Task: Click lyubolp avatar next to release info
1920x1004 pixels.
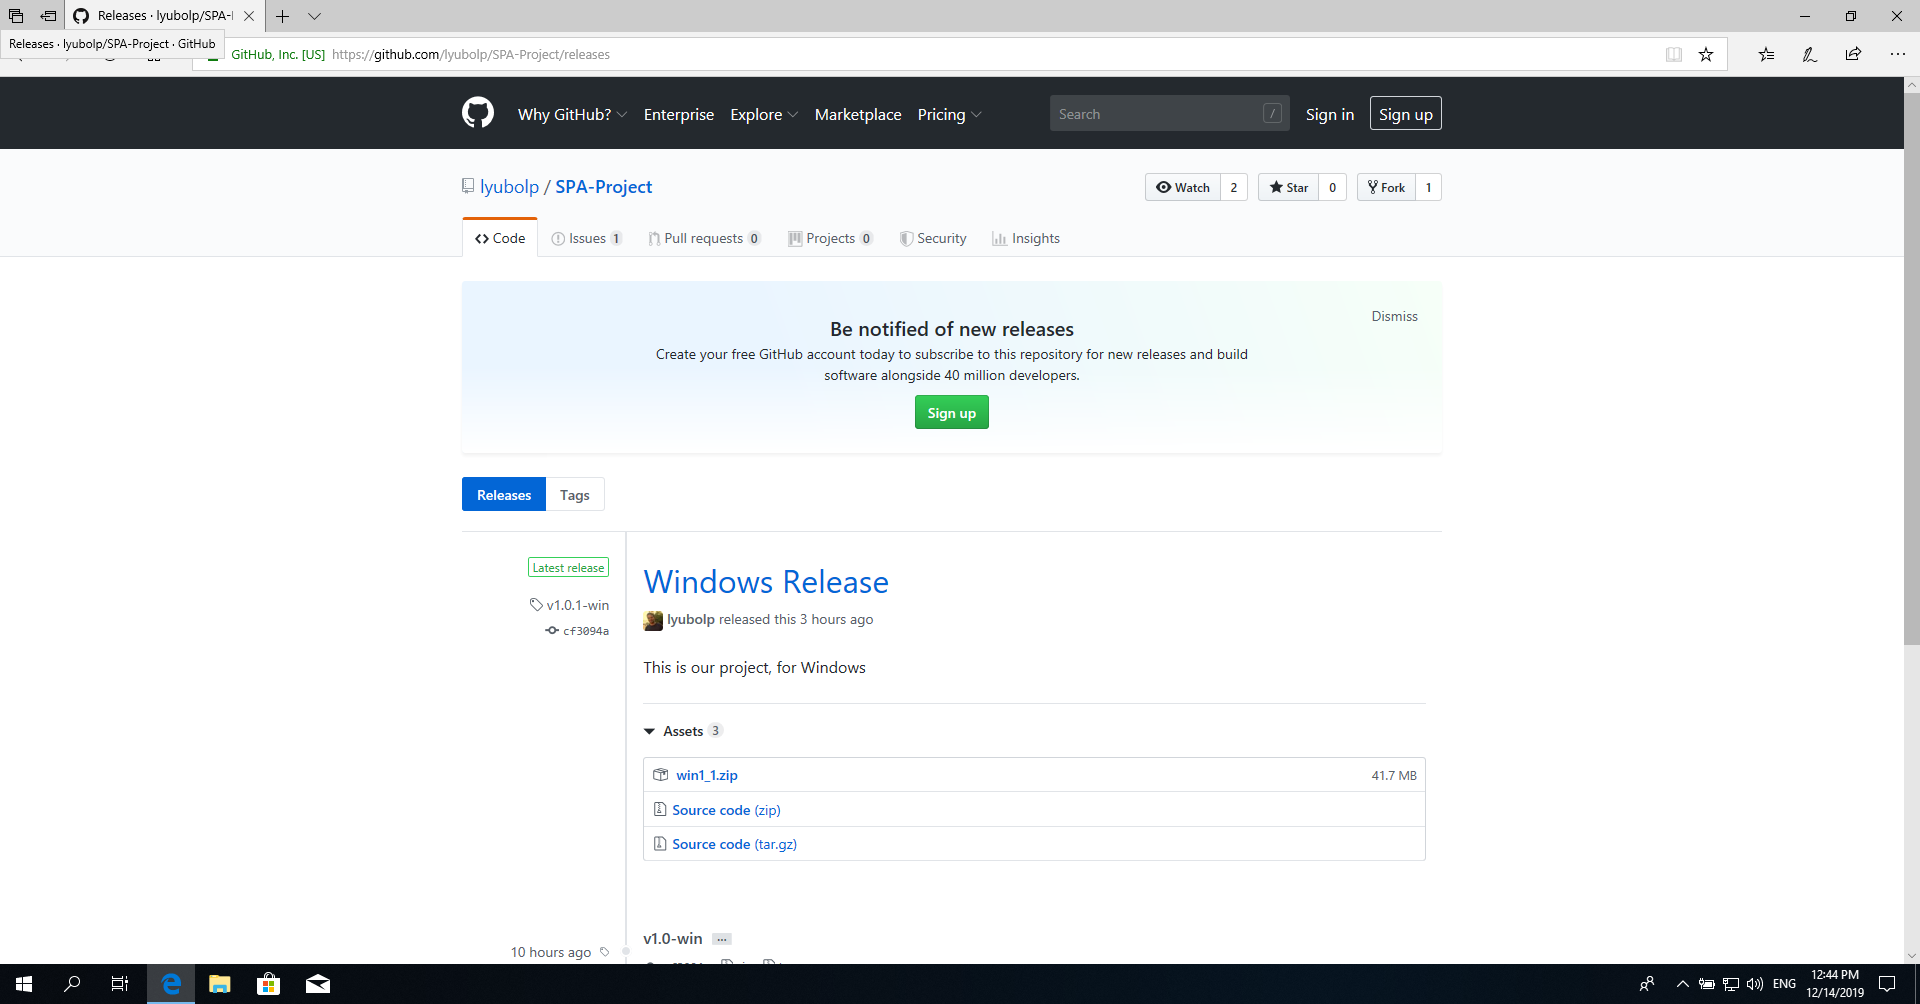Action: click(653, 620)
